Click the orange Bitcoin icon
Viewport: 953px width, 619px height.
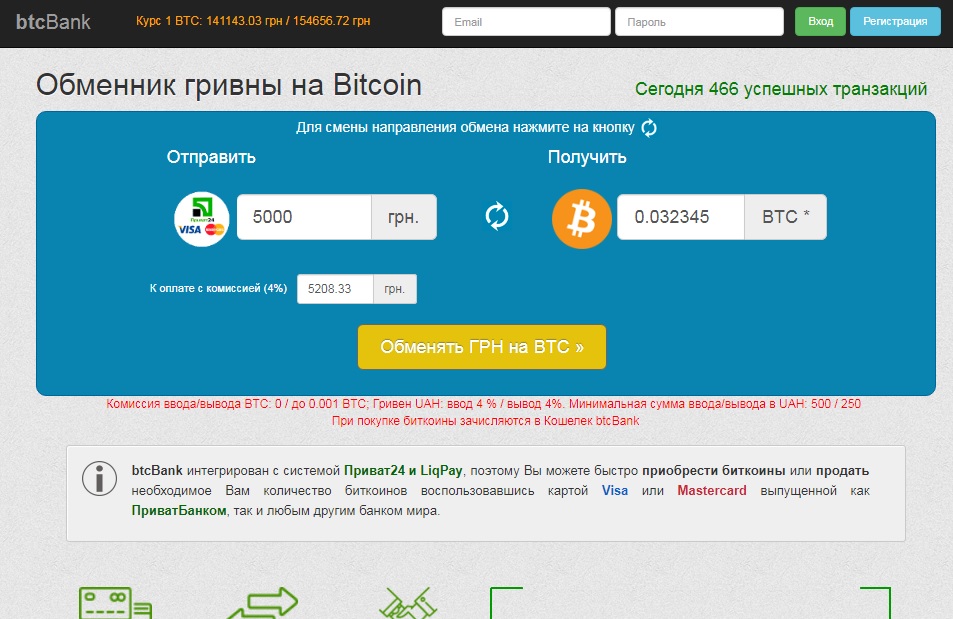coord(582,219)
